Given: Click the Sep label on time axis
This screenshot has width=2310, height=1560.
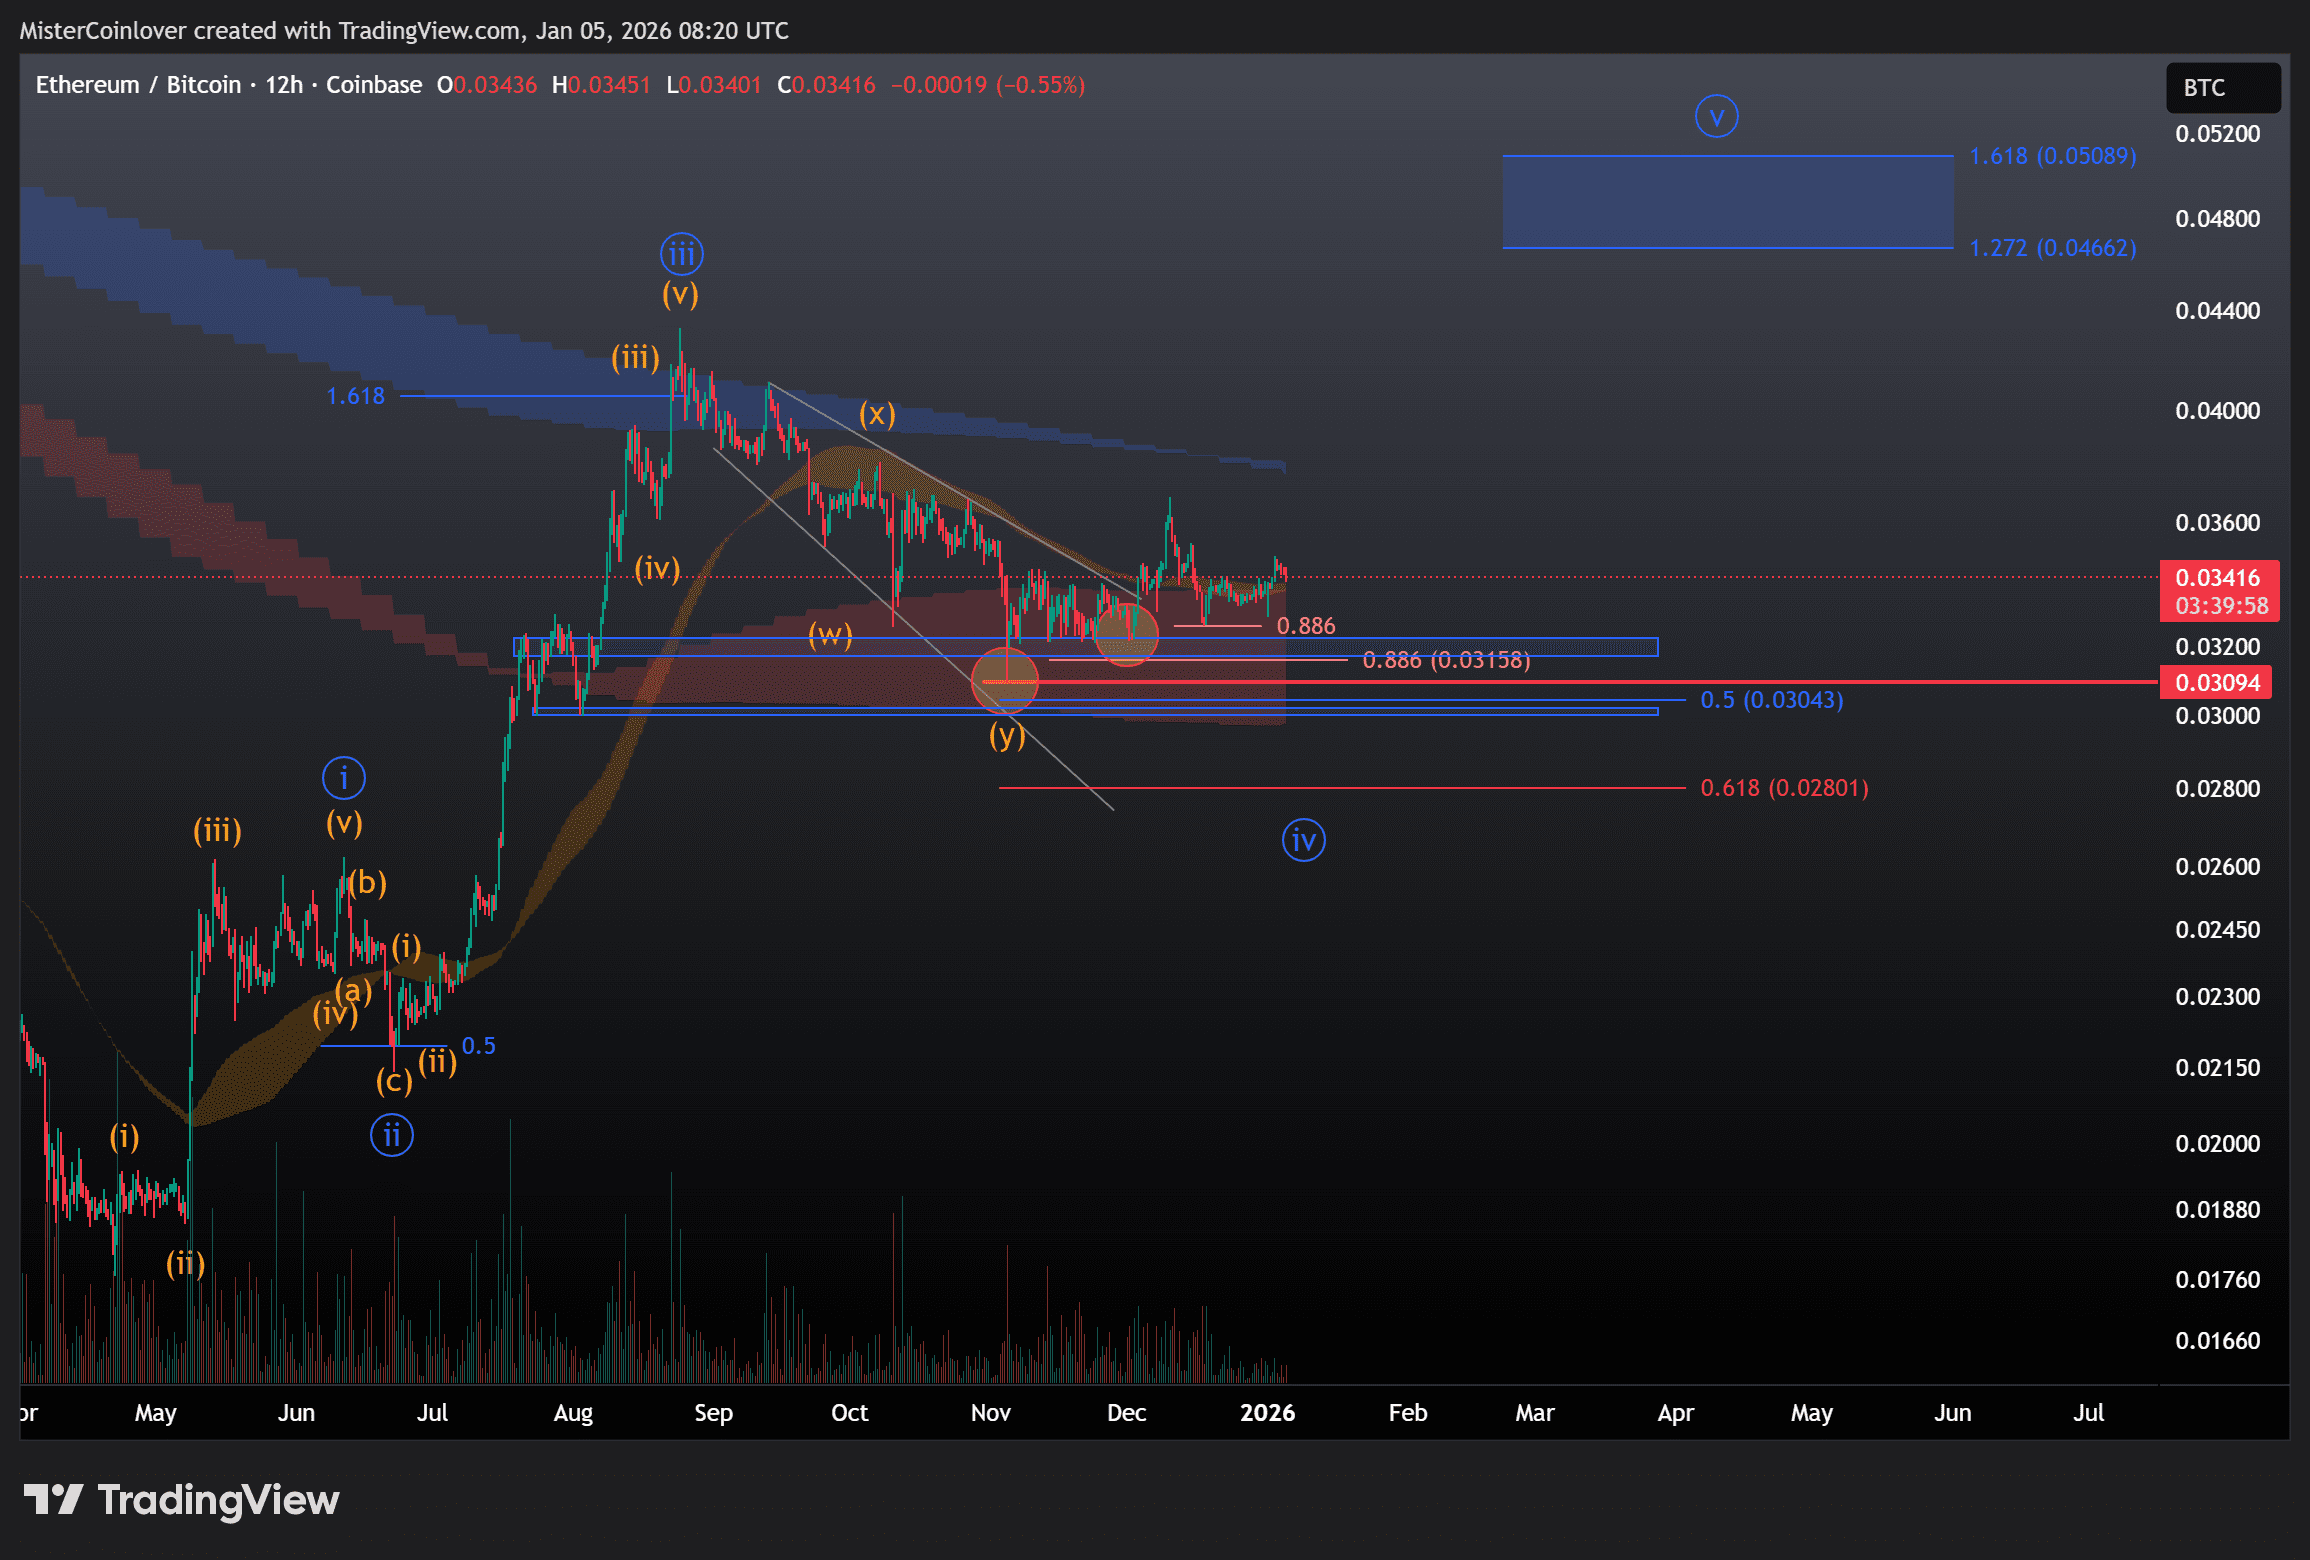Looking at the screenshot, I should (x=713, y=1412).
